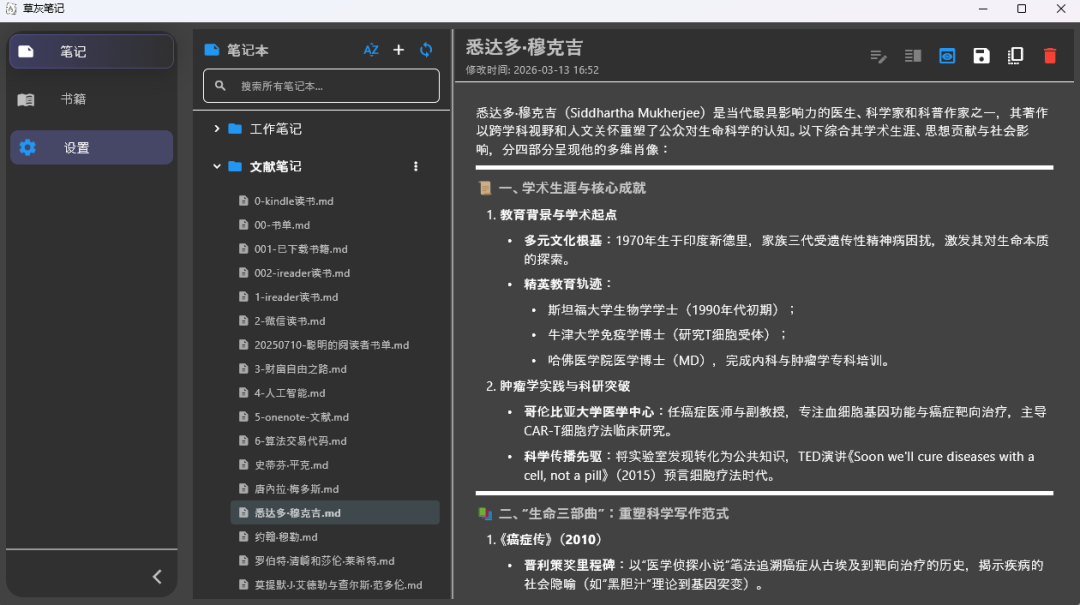Screen dimensions: 1080x605
Task: Add a new notebook with the plus icon
Action: [398, 50]
